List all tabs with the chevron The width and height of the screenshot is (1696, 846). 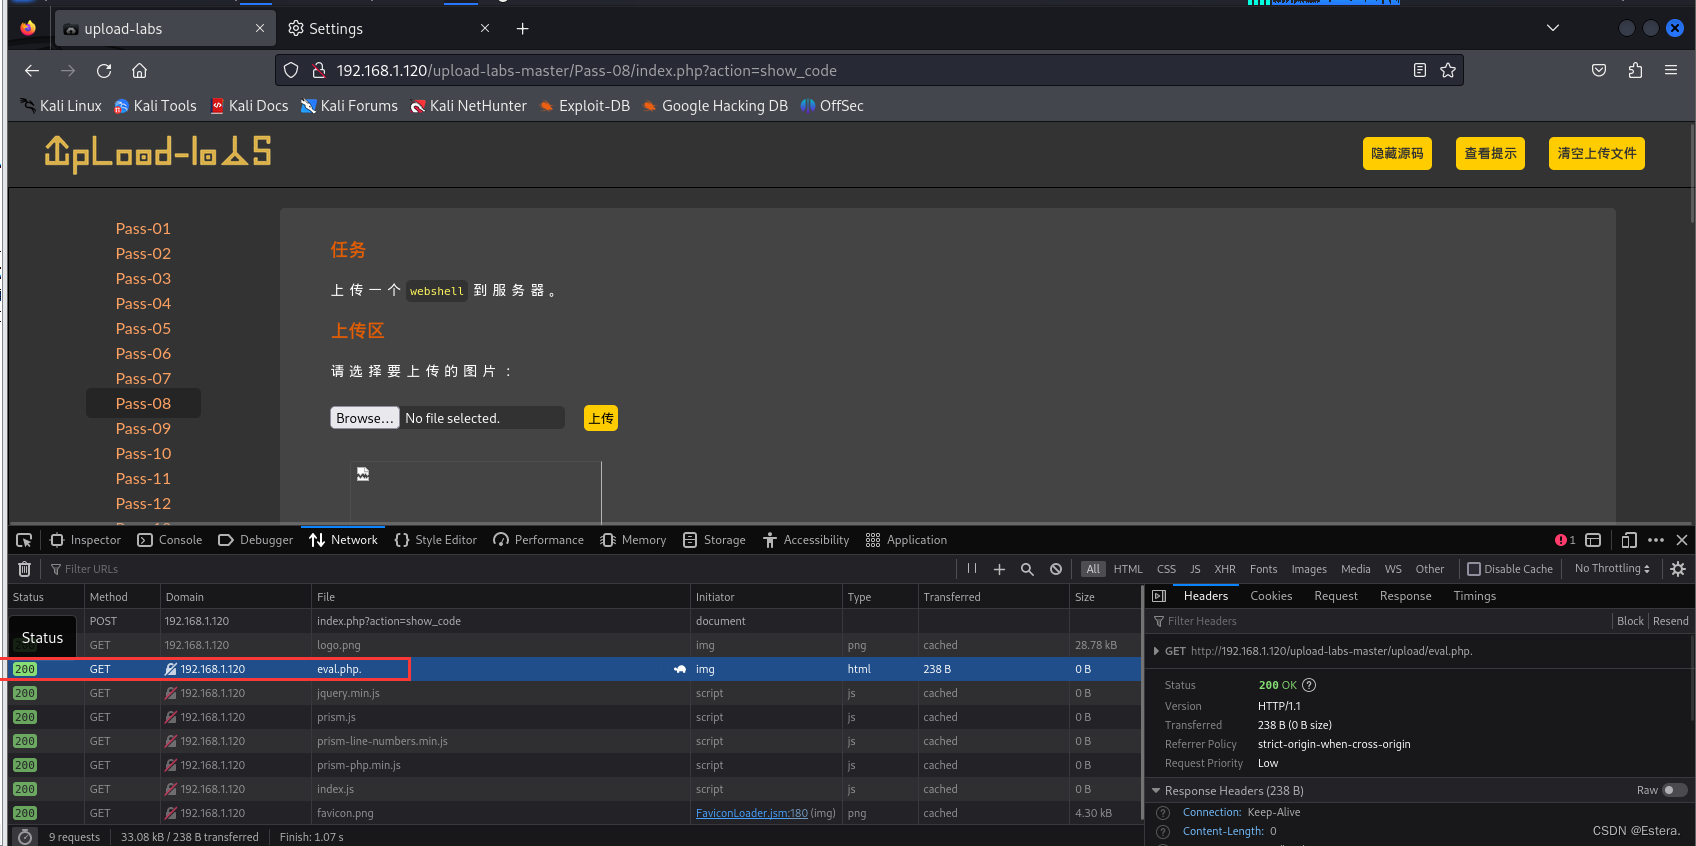[x=1553, y=28]
